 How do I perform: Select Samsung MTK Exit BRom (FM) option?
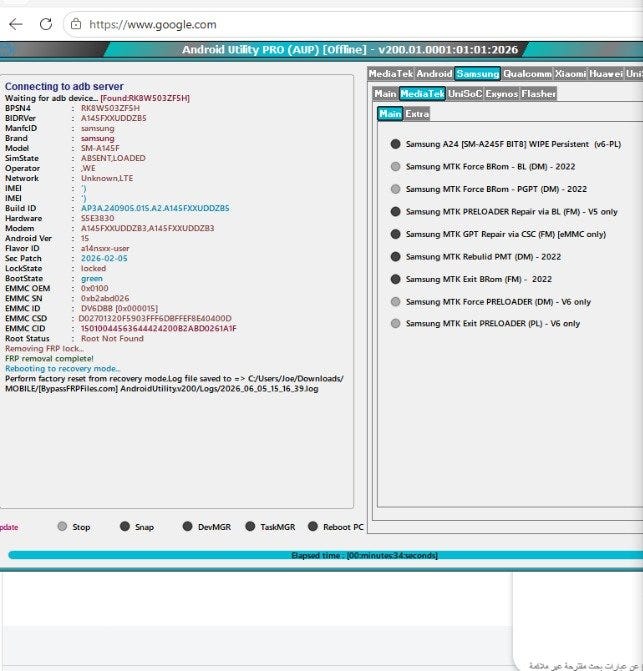[x=471, y=279]
